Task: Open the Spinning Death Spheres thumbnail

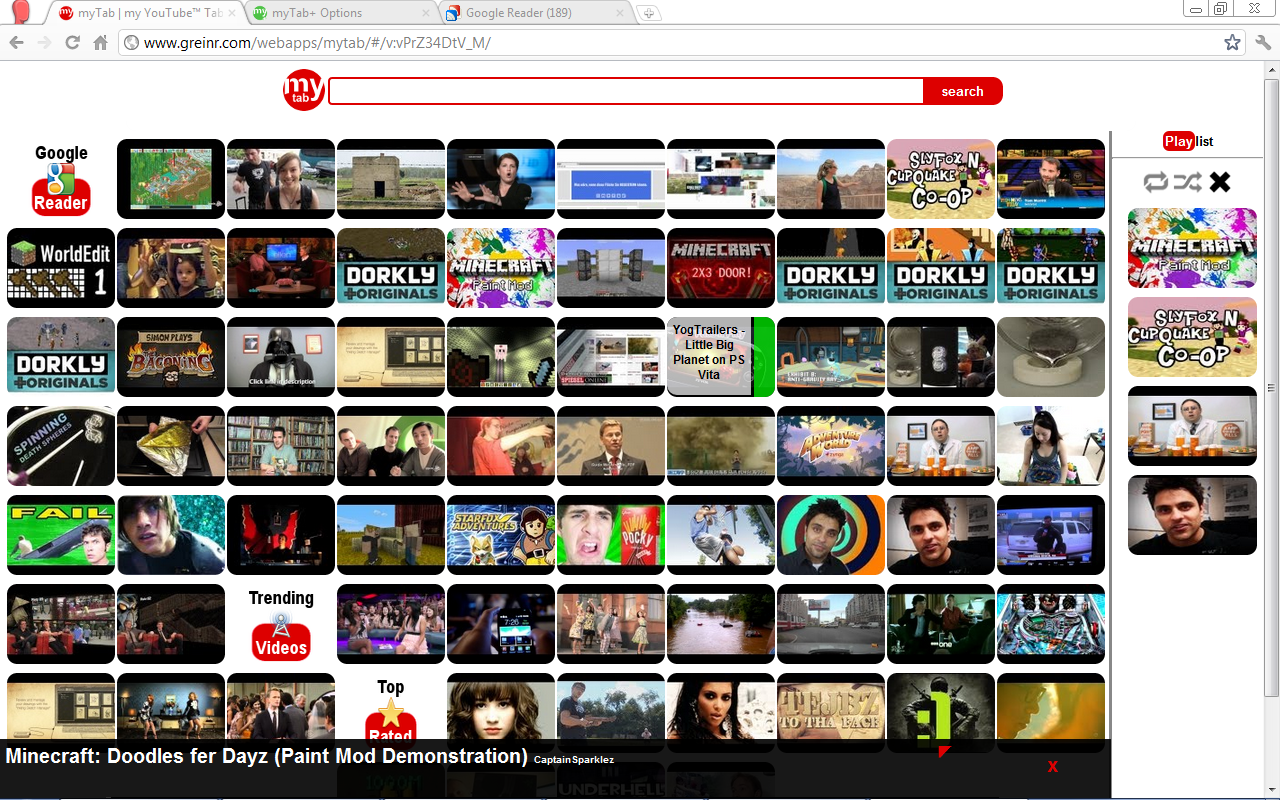Action: pyautogui.click(x=61, y=446)
